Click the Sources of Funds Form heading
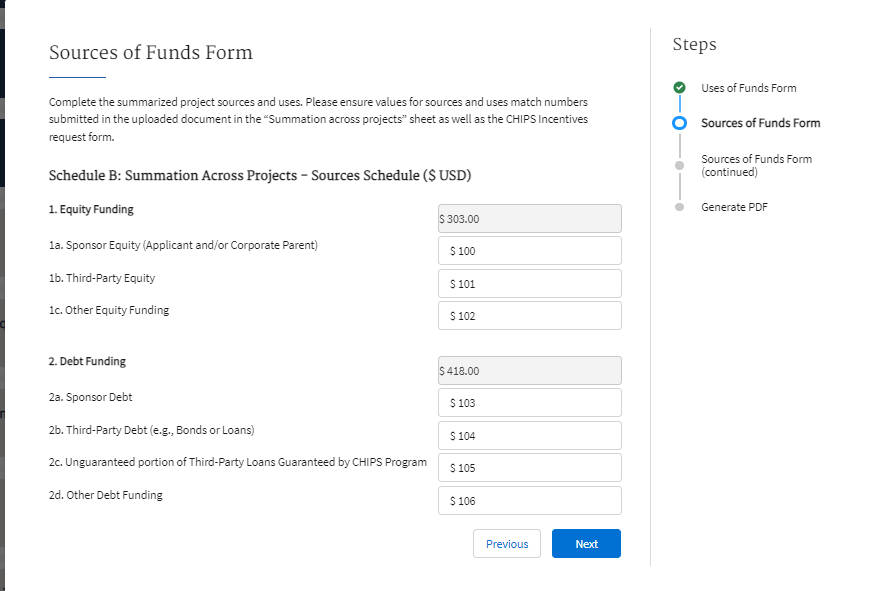Screen dimensions: 873x591 (x=151, y=53)
